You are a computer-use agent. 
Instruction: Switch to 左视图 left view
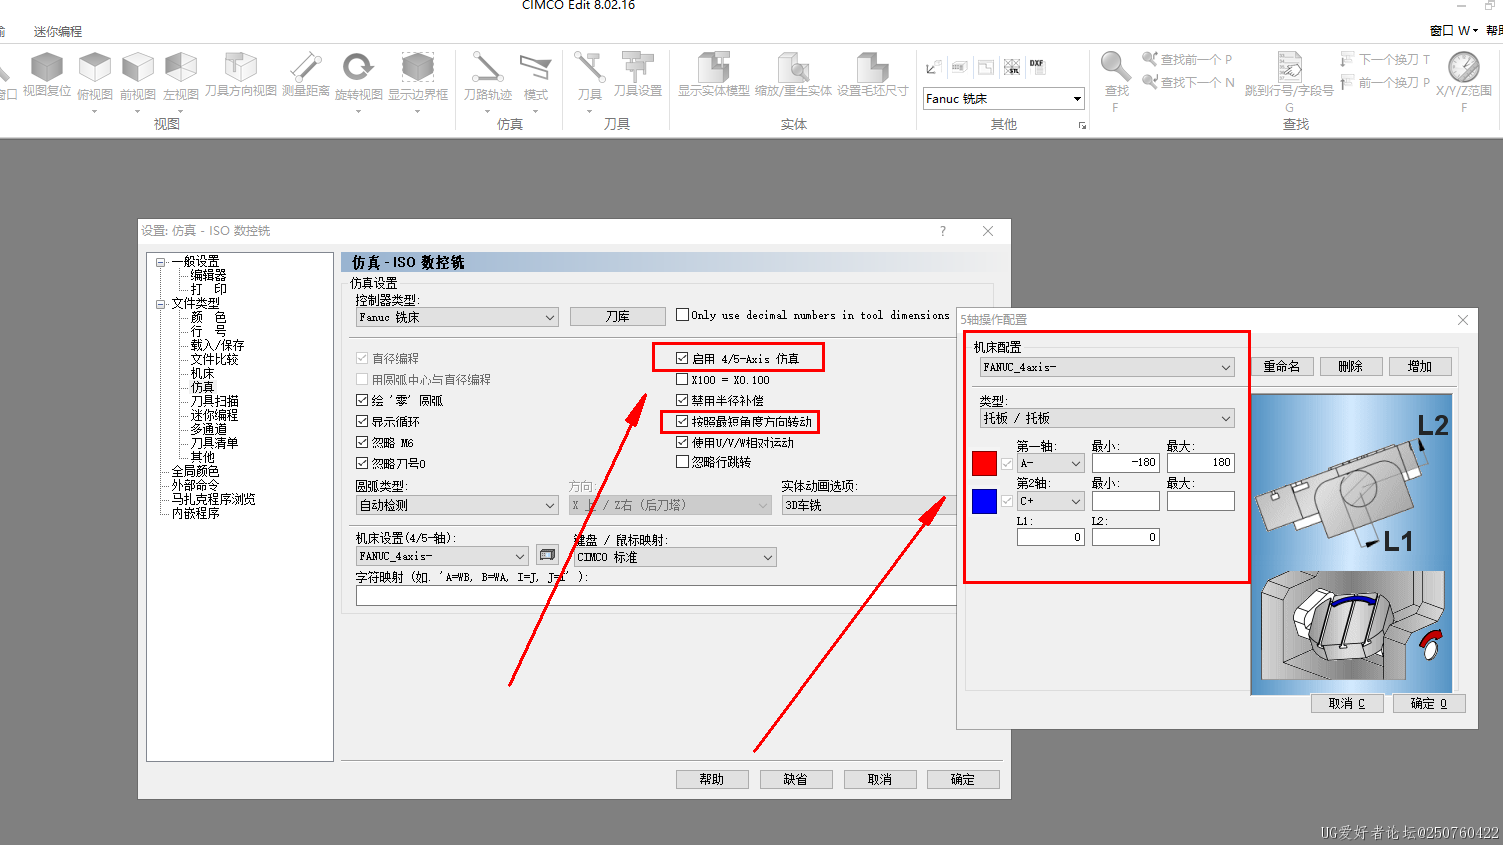181,68
